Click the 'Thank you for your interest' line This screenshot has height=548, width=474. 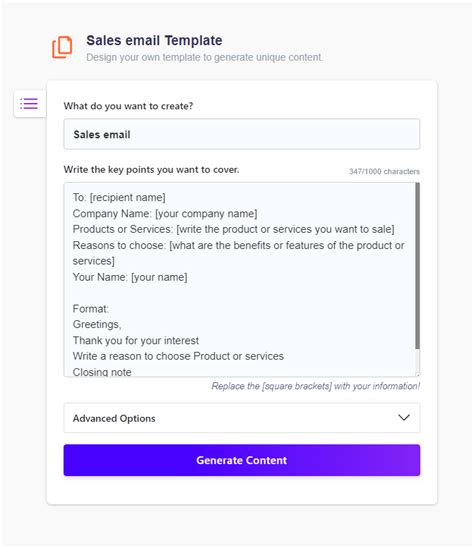click(x=136, y=340)
